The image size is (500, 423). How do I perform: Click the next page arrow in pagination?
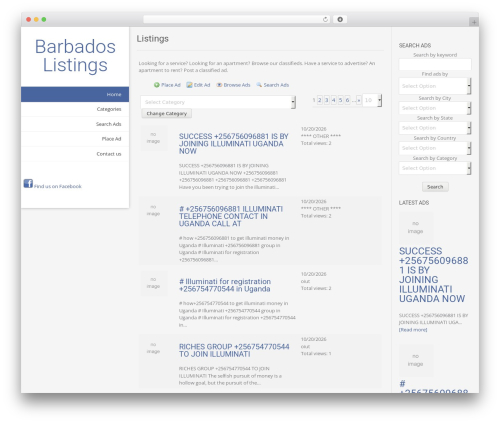tap(359, 100)
